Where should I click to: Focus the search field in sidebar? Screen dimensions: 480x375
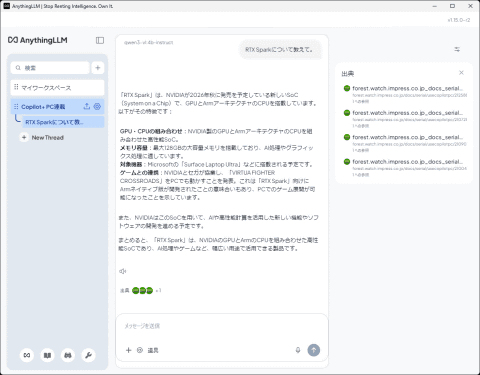(50, 68)
